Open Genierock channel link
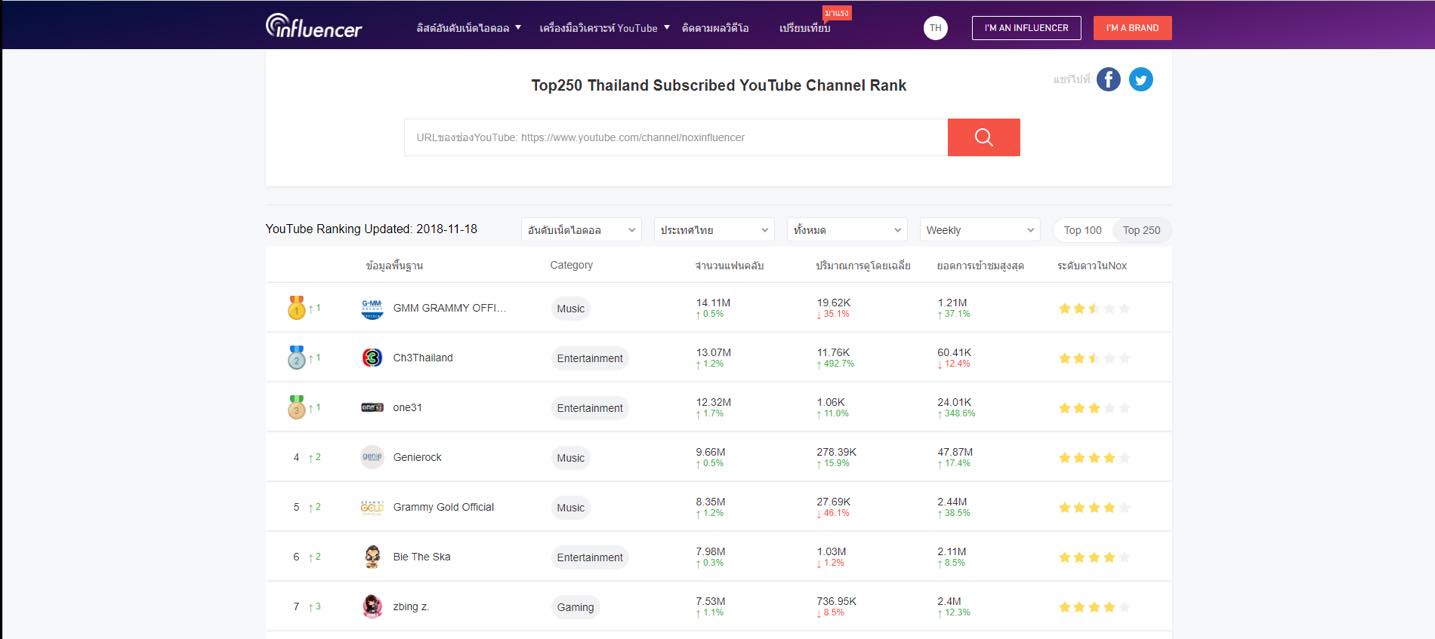The height and width of the screenshot is (639, 1435). (417, 457)
